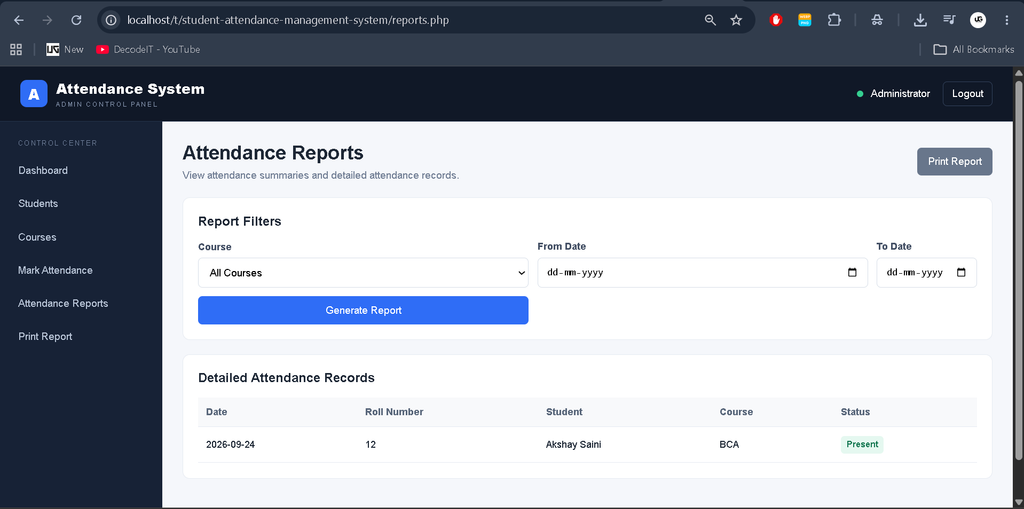Open the All Bookmarks folder
Screen dimensions: 1024x509
pyautogui.click(x=973, y=49)
